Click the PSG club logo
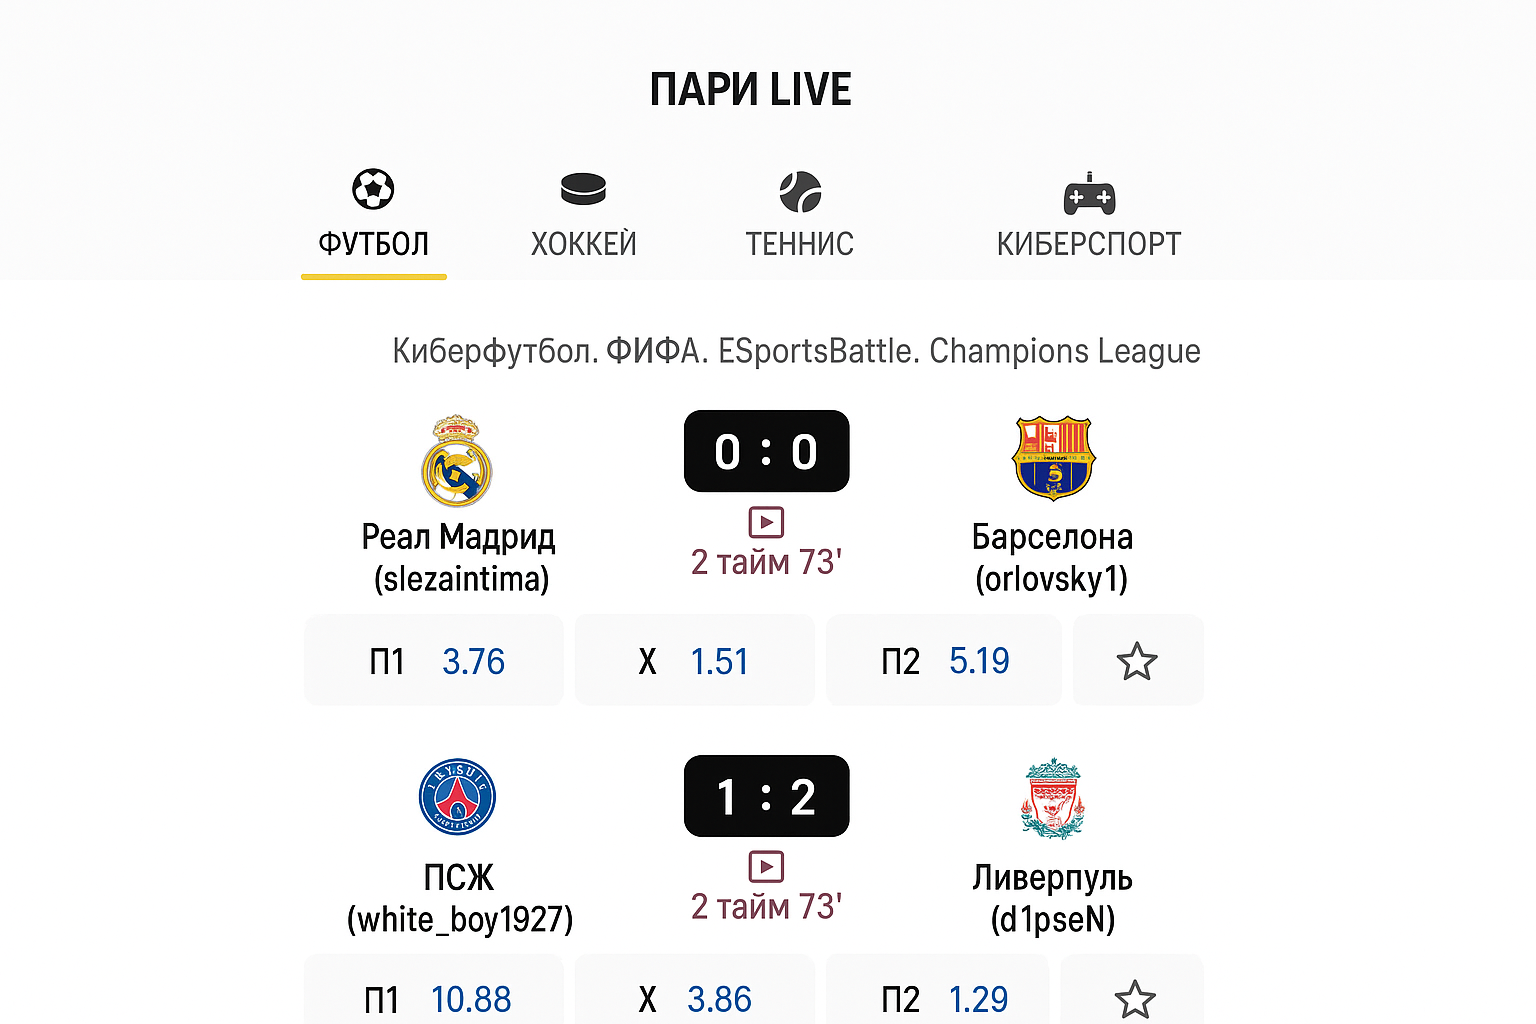Screen dimensions: 1536x1024 tap(457, 796)
